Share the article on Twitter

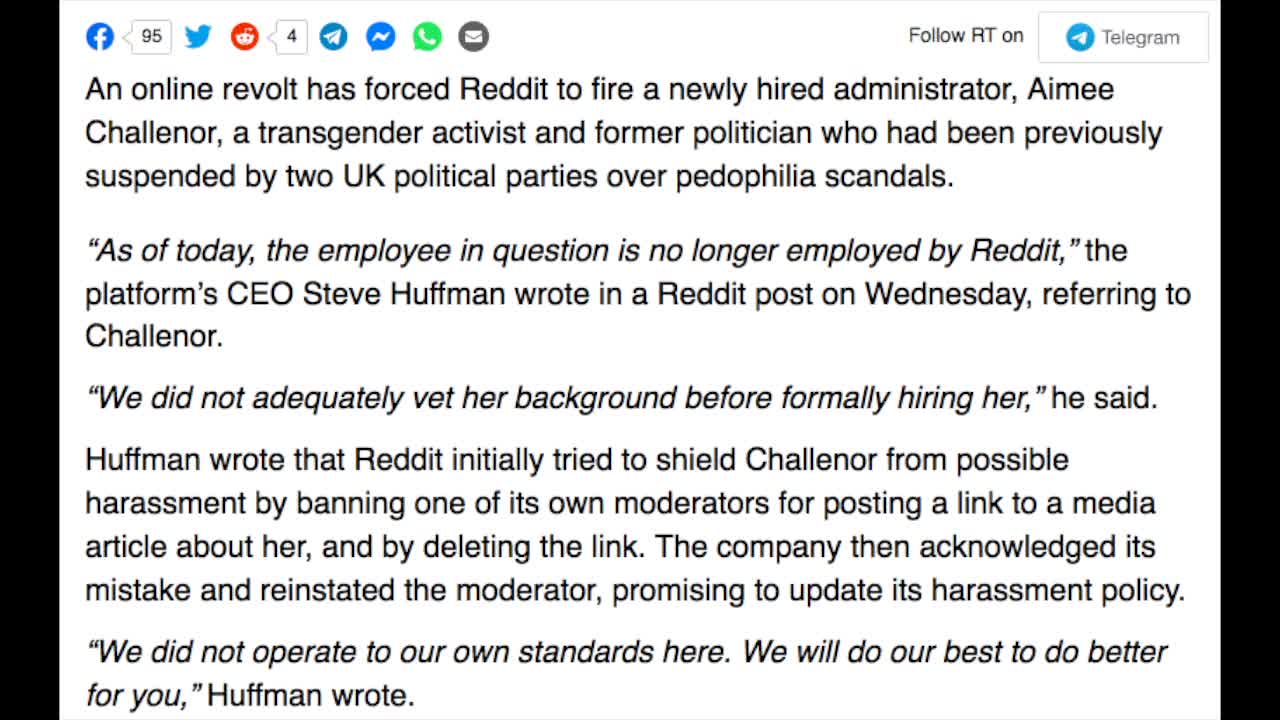point(198,37)
